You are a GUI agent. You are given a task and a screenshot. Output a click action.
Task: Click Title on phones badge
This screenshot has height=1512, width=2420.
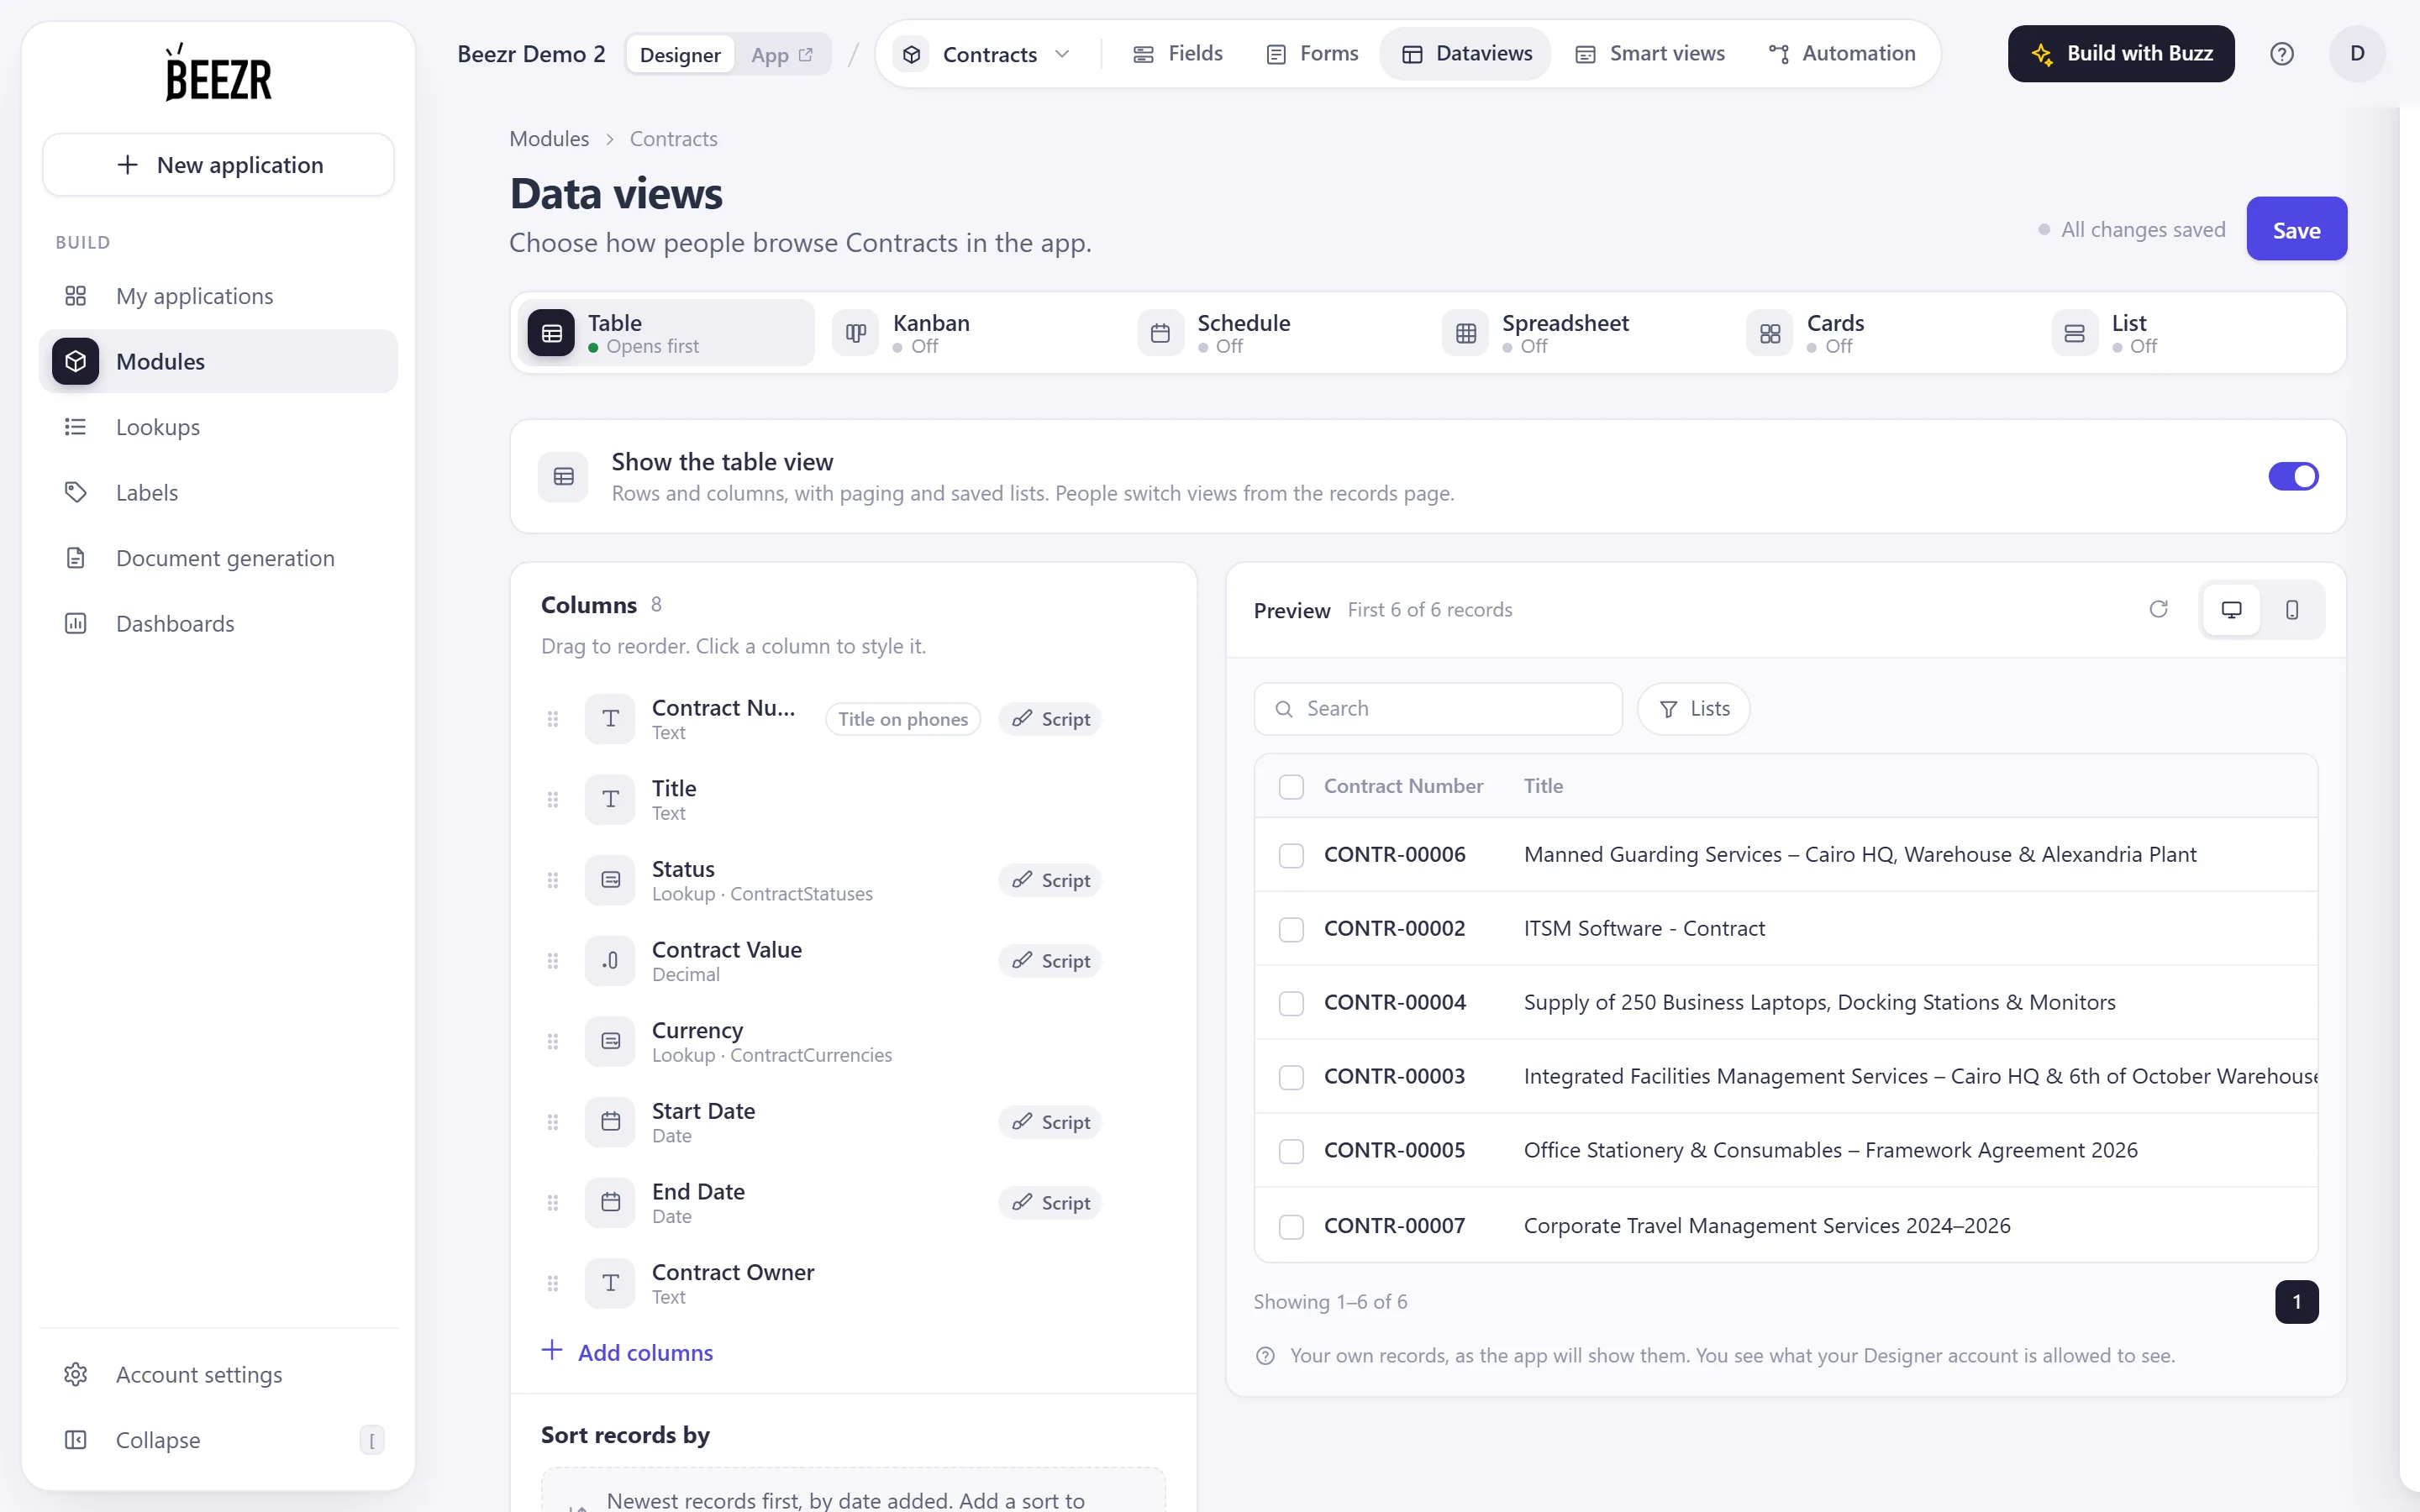point(902,719)
